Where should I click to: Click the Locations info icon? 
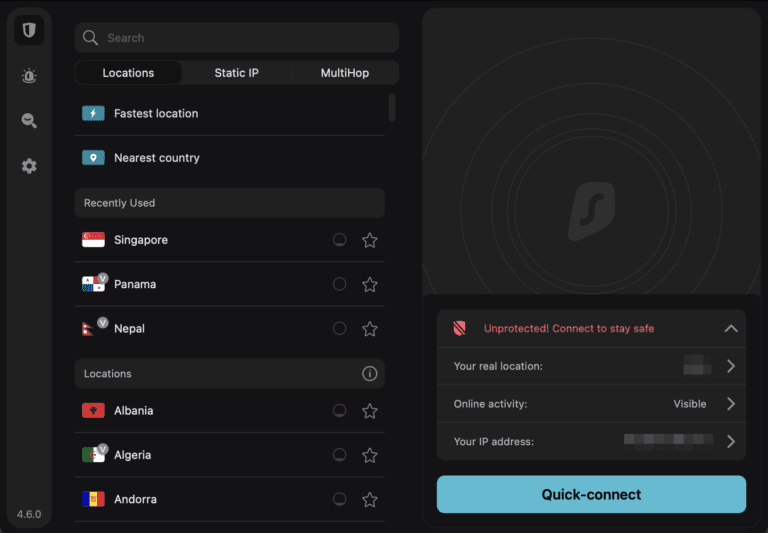coord(369,374)
